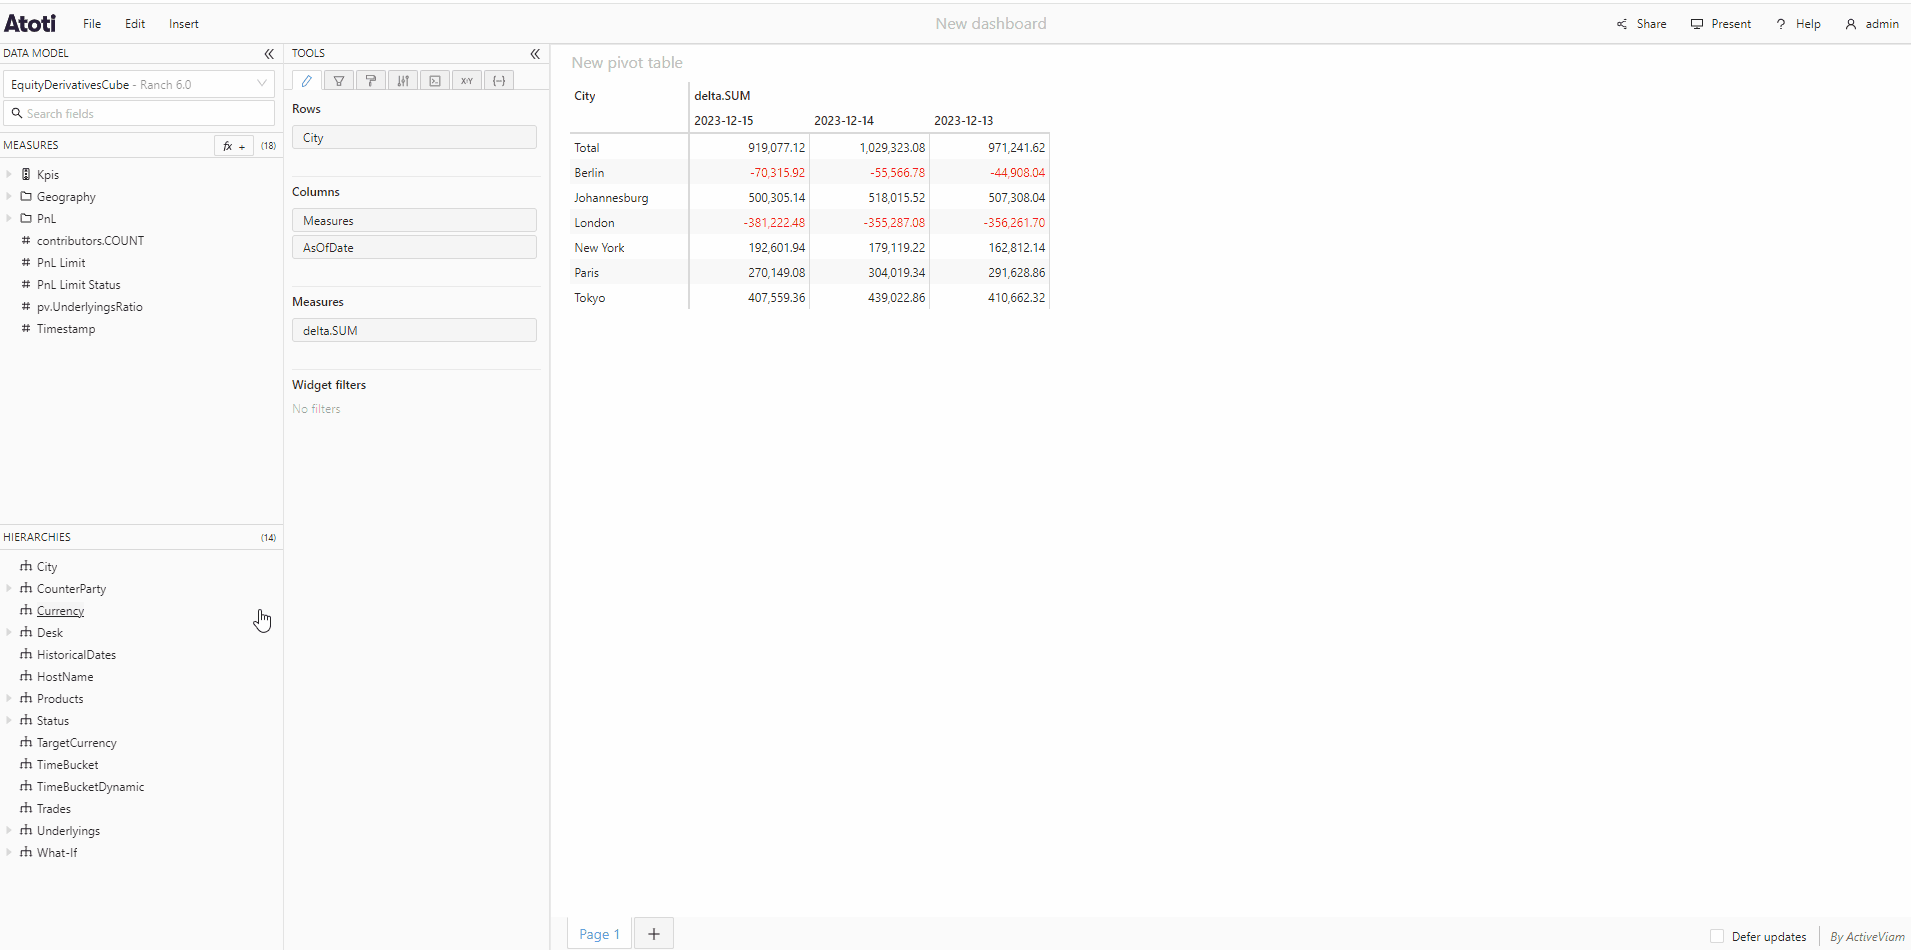Open the Edit menu
The width and height of the screenshot is (1911, 950).
135,24
